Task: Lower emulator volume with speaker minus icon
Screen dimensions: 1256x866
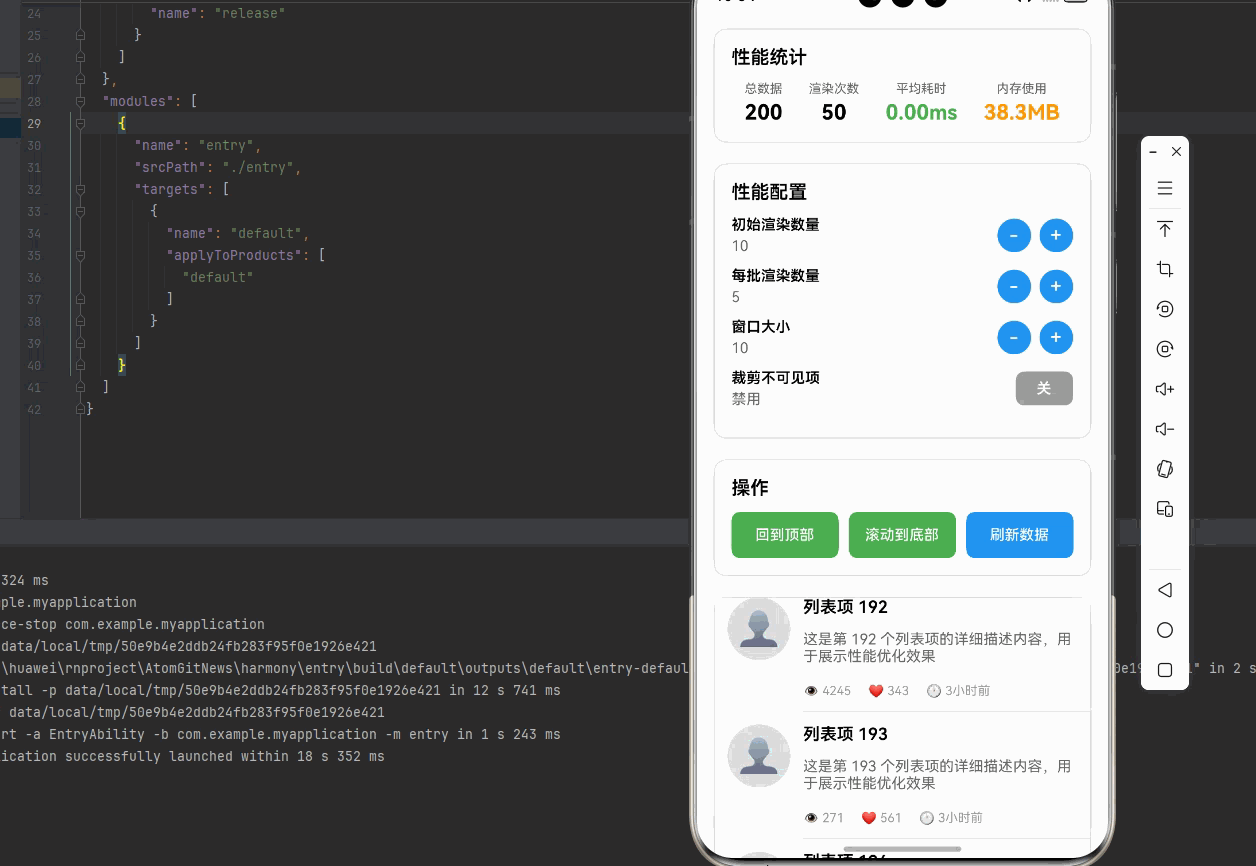Action: point(1164,429)
